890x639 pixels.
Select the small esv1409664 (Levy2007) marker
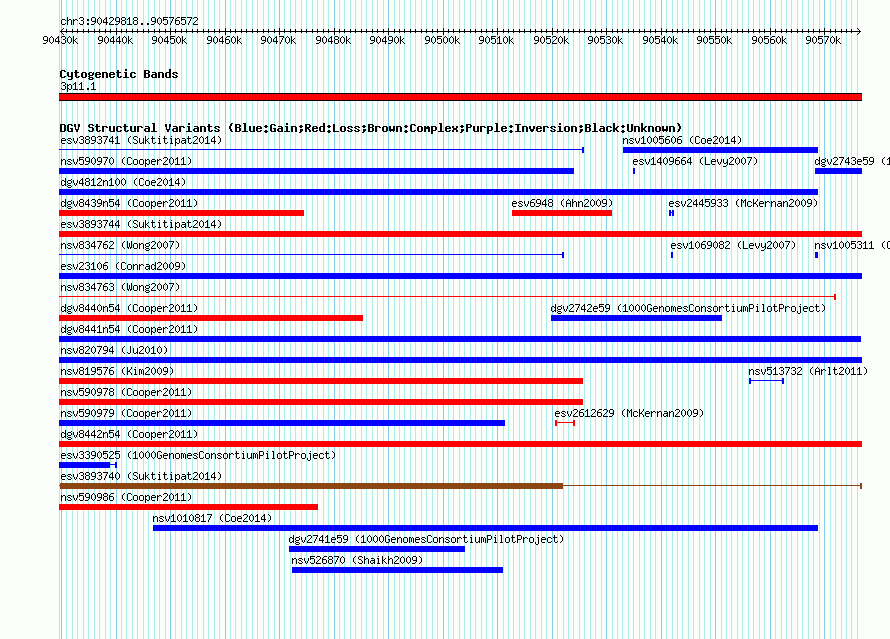[634, 171]
